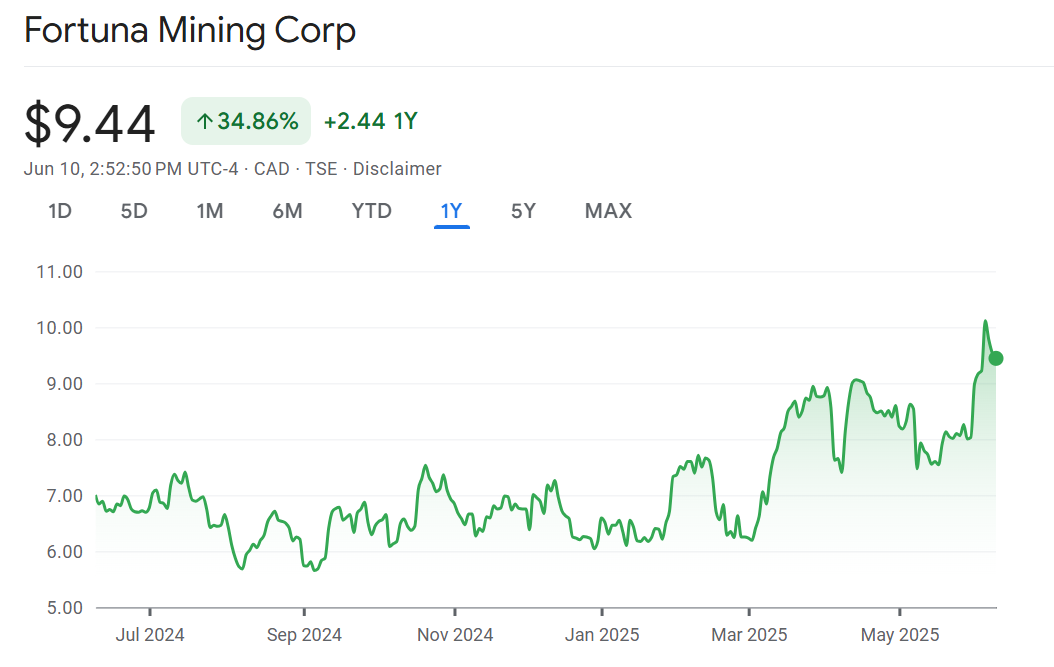The height and width of the screenshot is (667, 1054).
Task: Open the 6M chart view
Action: (287, 211)
